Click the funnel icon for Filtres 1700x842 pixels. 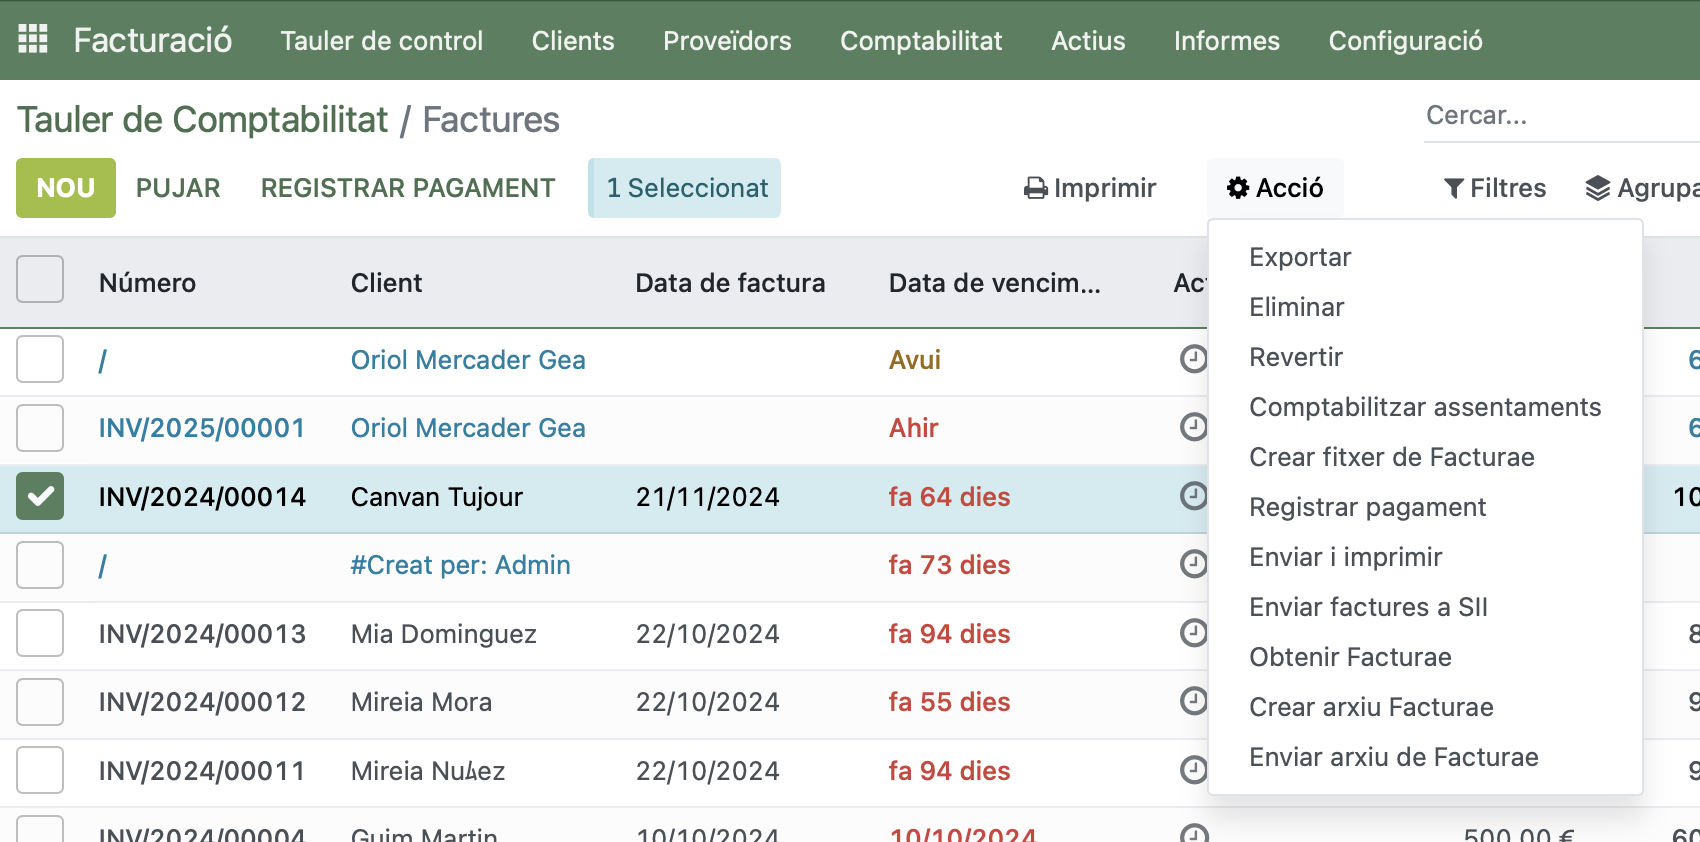tap(1454, 188)
